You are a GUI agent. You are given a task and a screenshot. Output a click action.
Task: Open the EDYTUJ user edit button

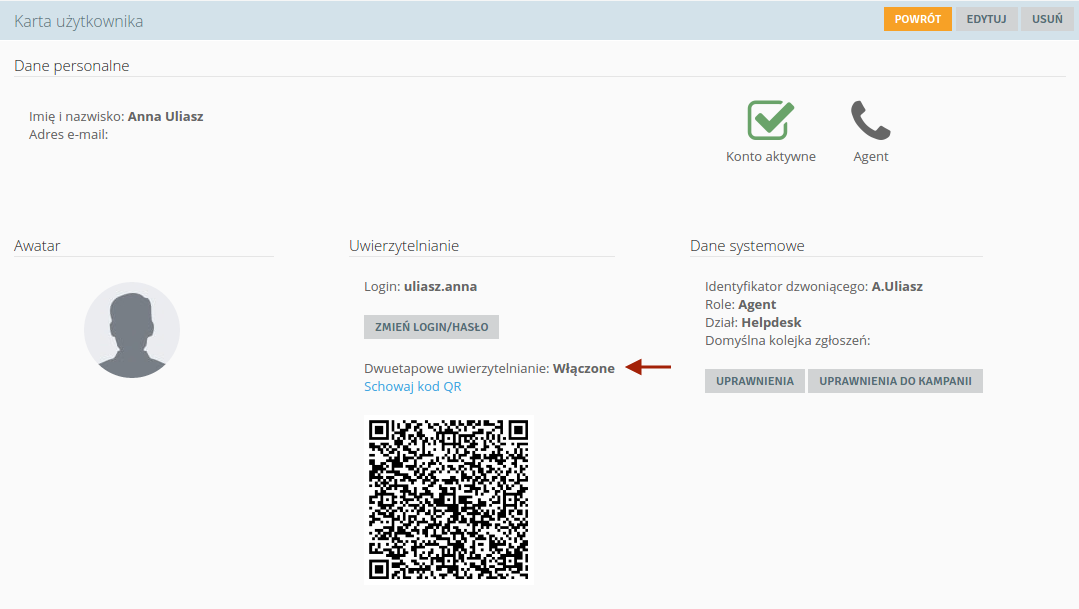(x=986, y=19)
